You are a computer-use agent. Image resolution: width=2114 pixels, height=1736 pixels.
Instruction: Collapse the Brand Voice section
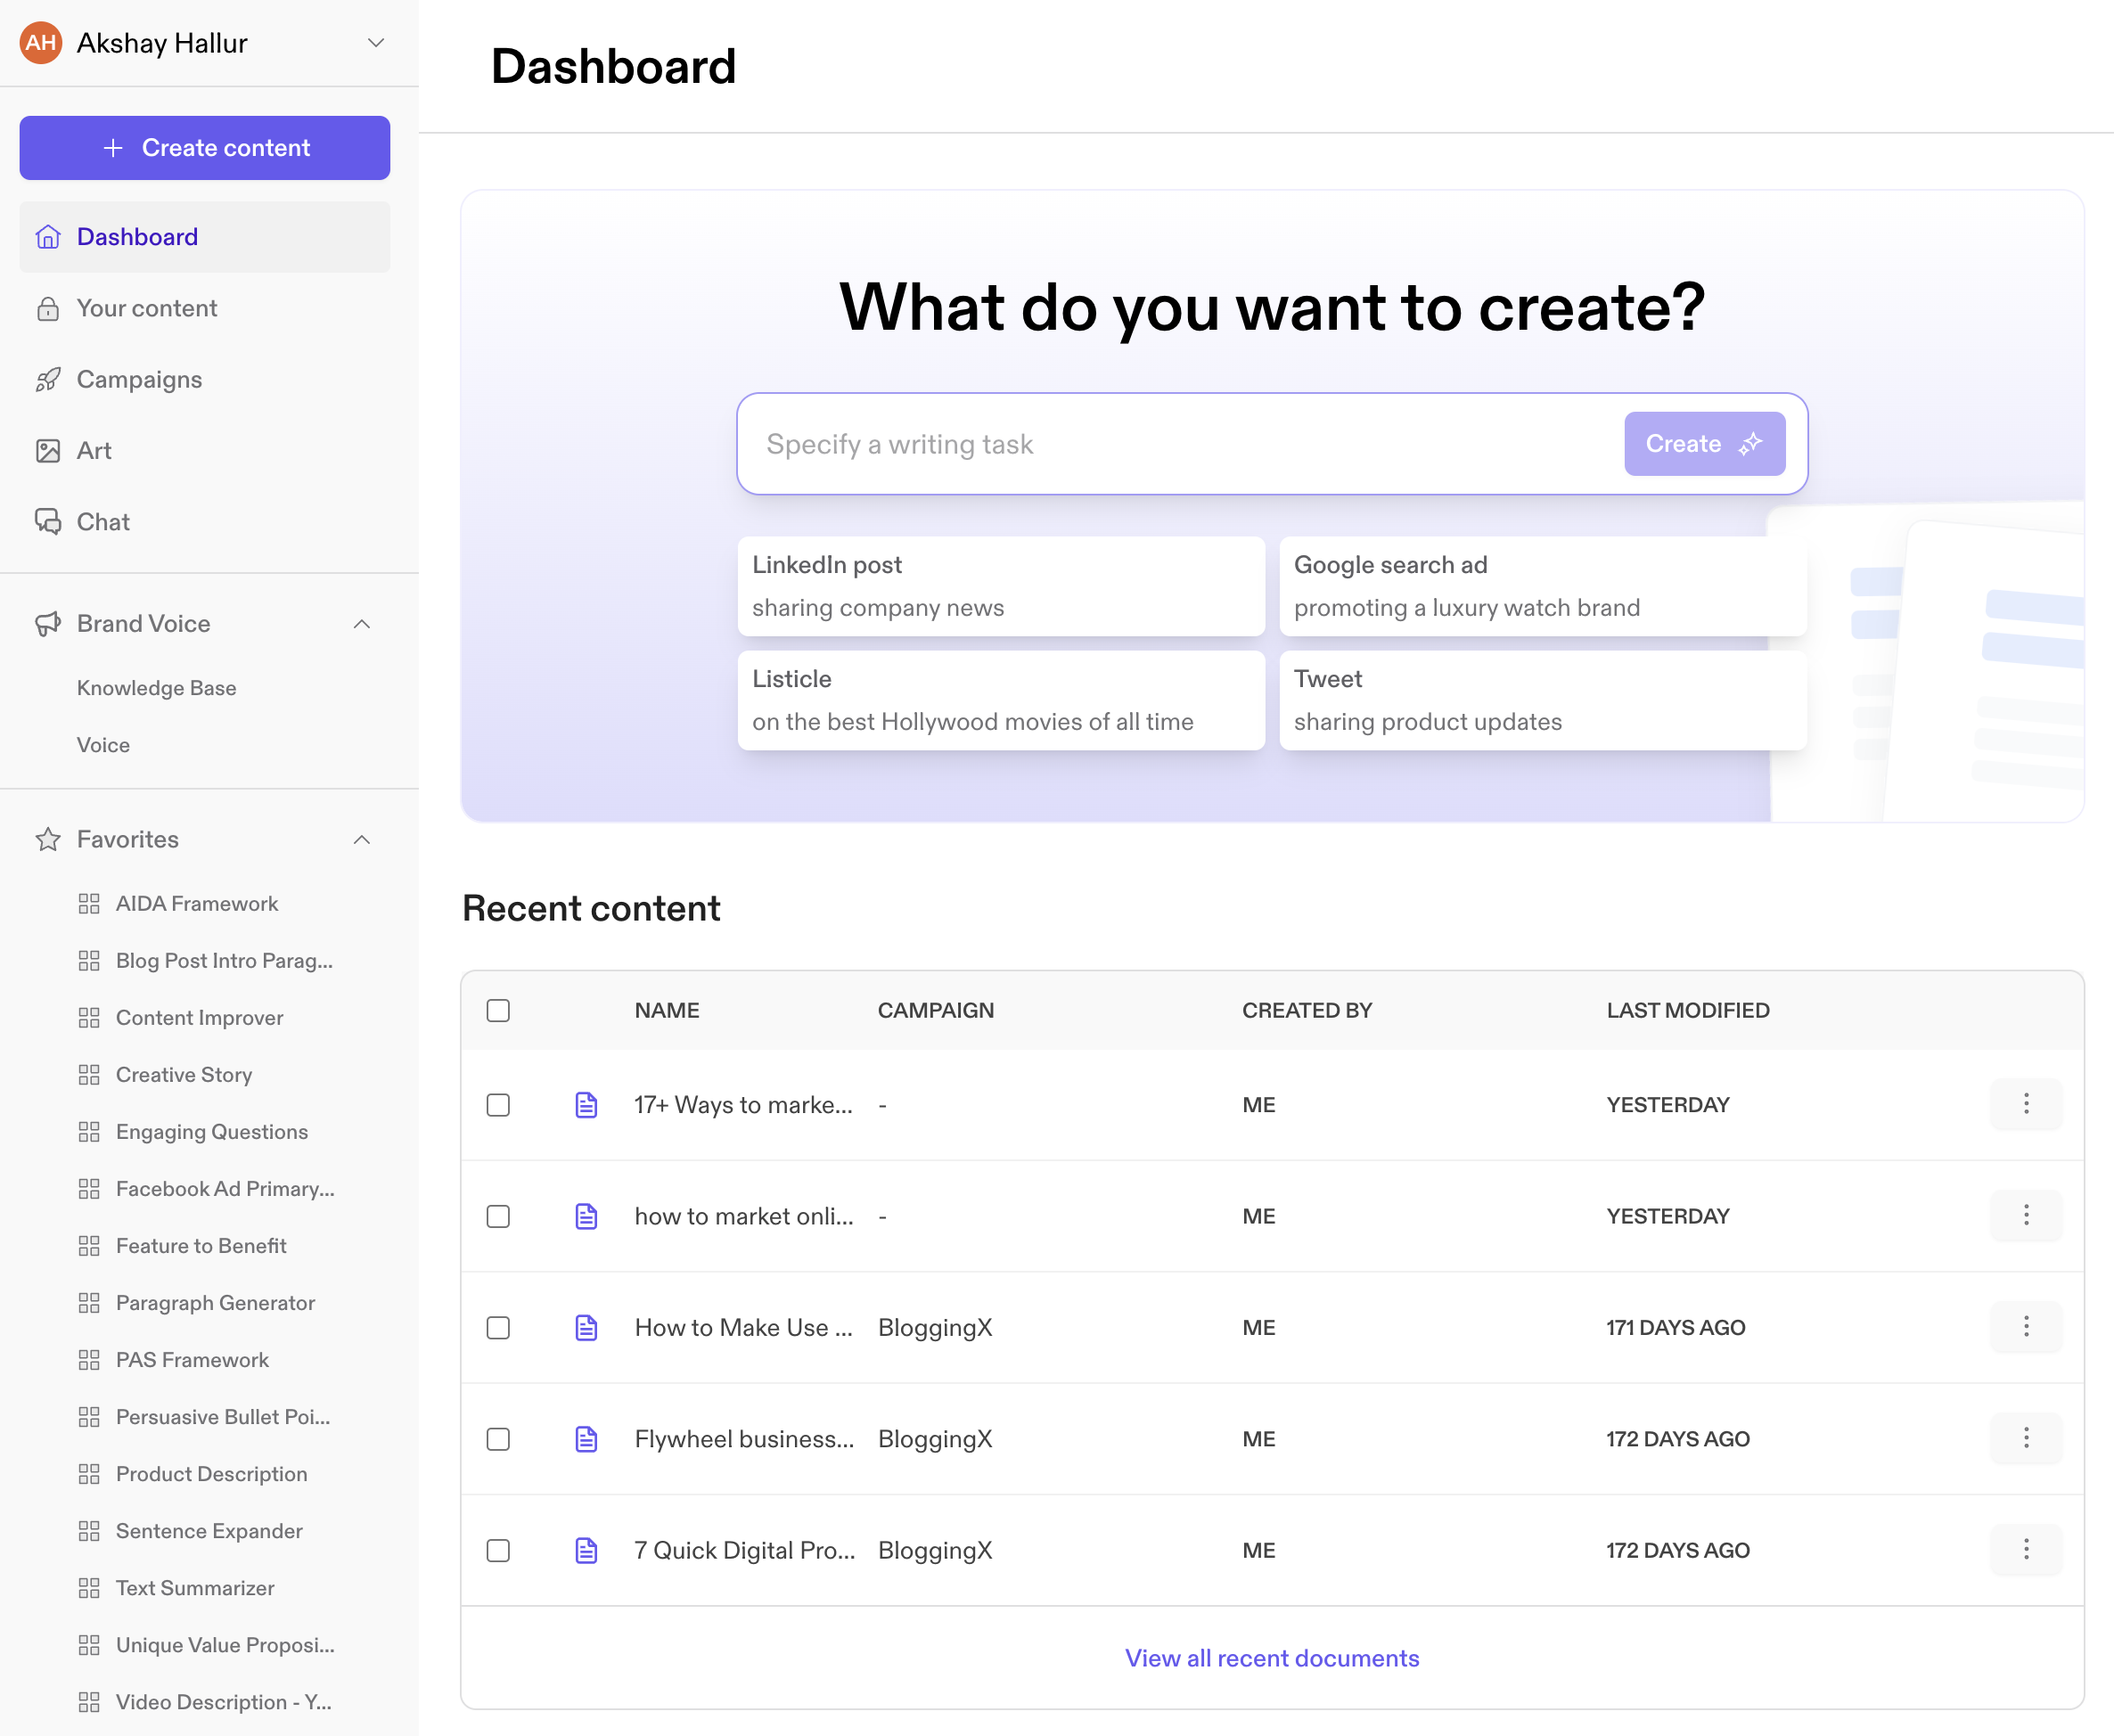(x=362, y=624)
